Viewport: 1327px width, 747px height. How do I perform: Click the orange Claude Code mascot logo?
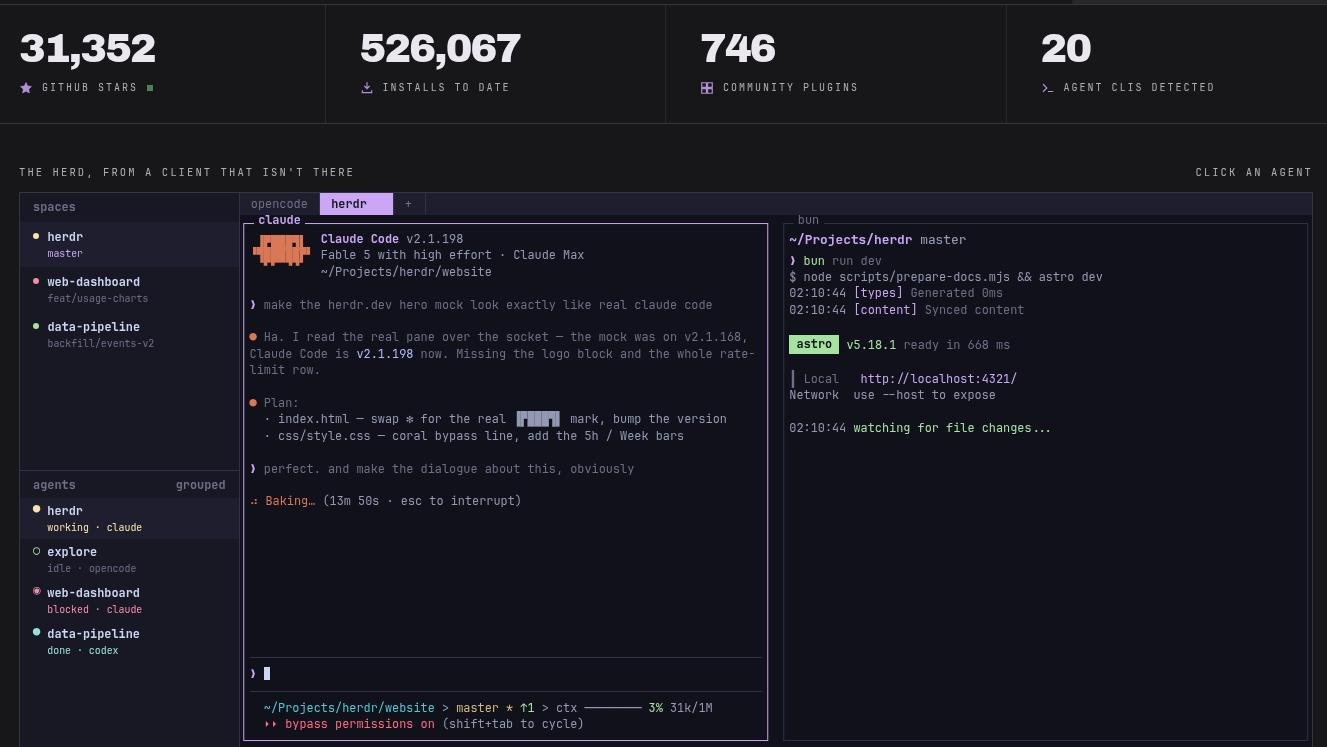(281, 250)
